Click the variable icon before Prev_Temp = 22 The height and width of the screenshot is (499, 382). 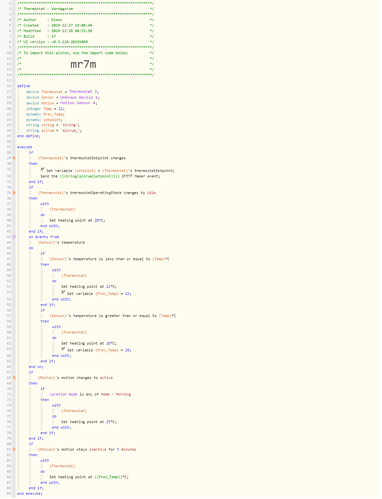pyautogui.click(x=63, y=293)
